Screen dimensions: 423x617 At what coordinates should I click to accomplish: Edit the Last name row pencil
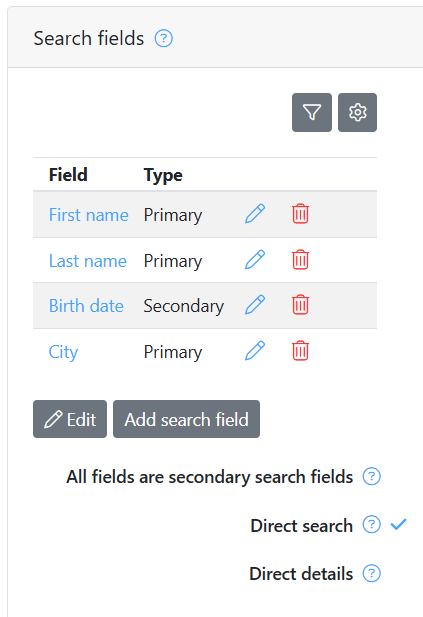pyautogui.click(x=255, y=260)
